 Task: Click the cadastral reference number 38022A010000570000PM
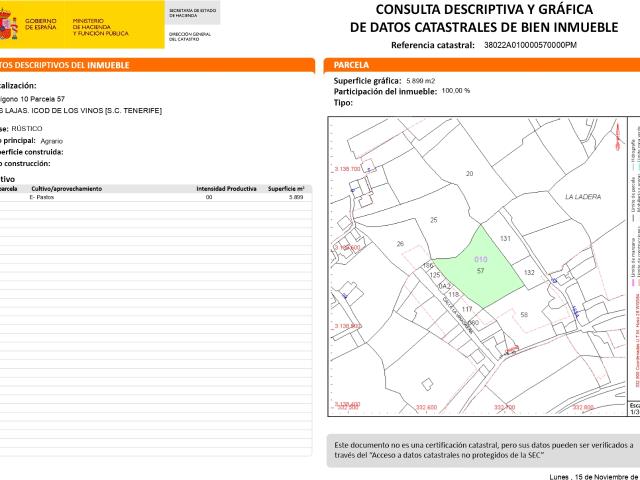(529, 45)
